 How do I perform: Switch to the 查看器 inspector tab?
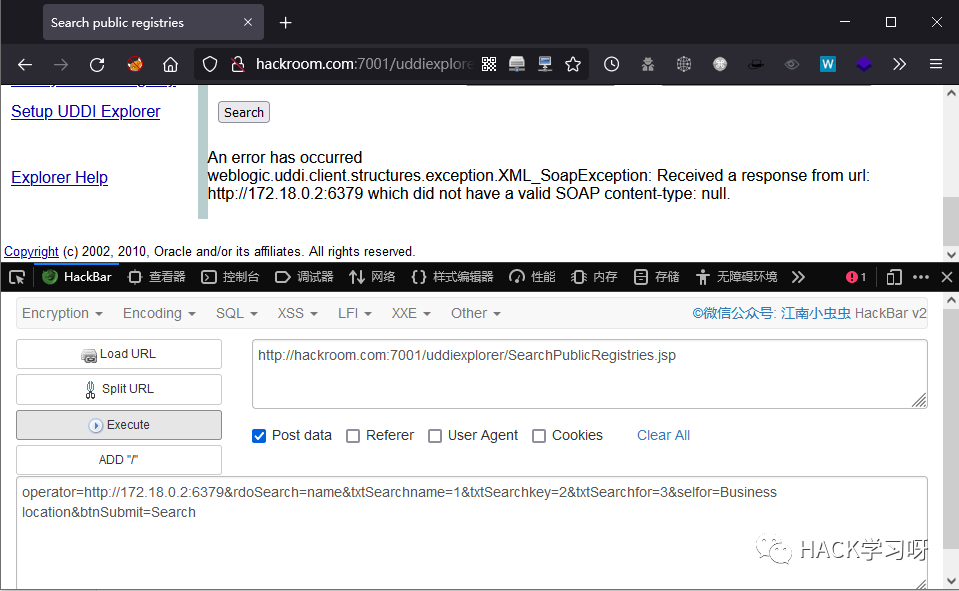(157, 277)
